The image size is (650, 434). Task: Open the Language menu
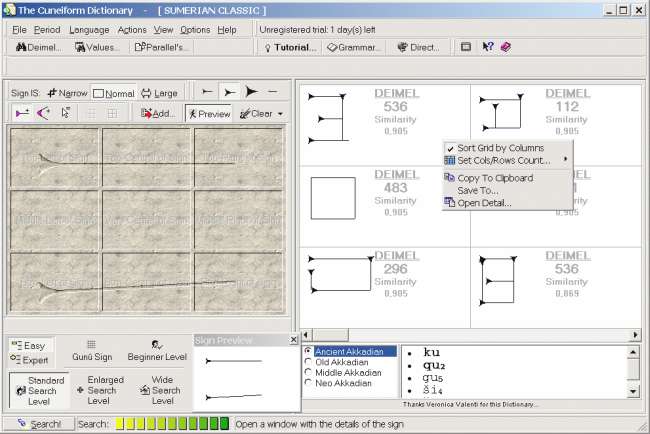tap(90, 30)
